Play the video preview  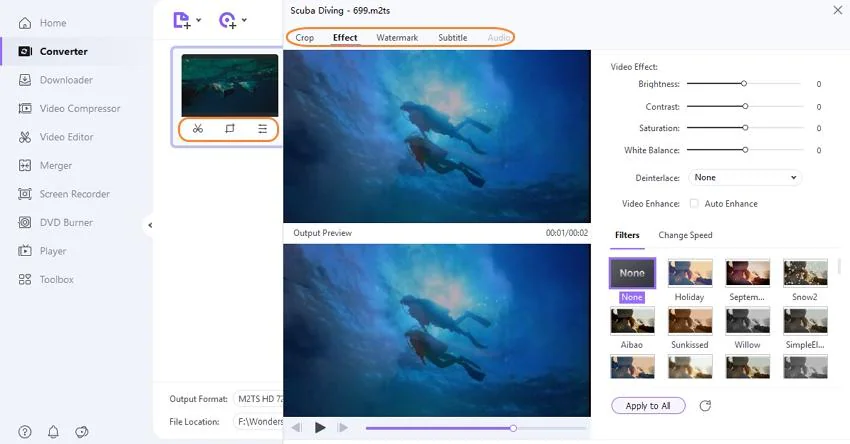coord(320,428)
